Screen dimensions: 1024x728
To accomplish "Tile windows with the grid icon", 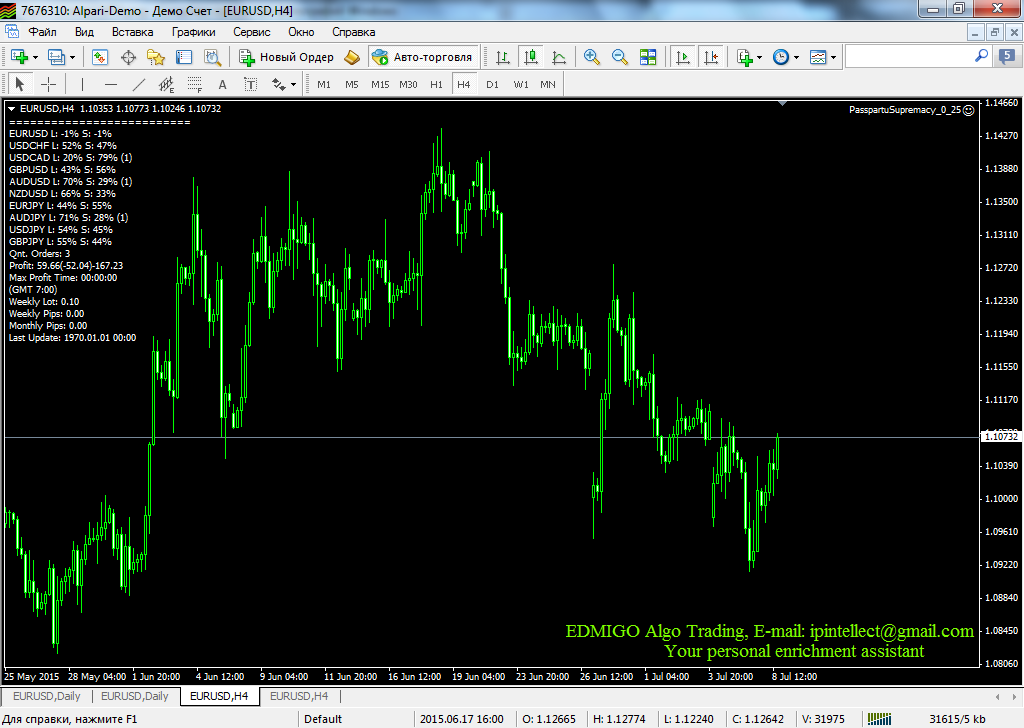I will tap(648, 57).
